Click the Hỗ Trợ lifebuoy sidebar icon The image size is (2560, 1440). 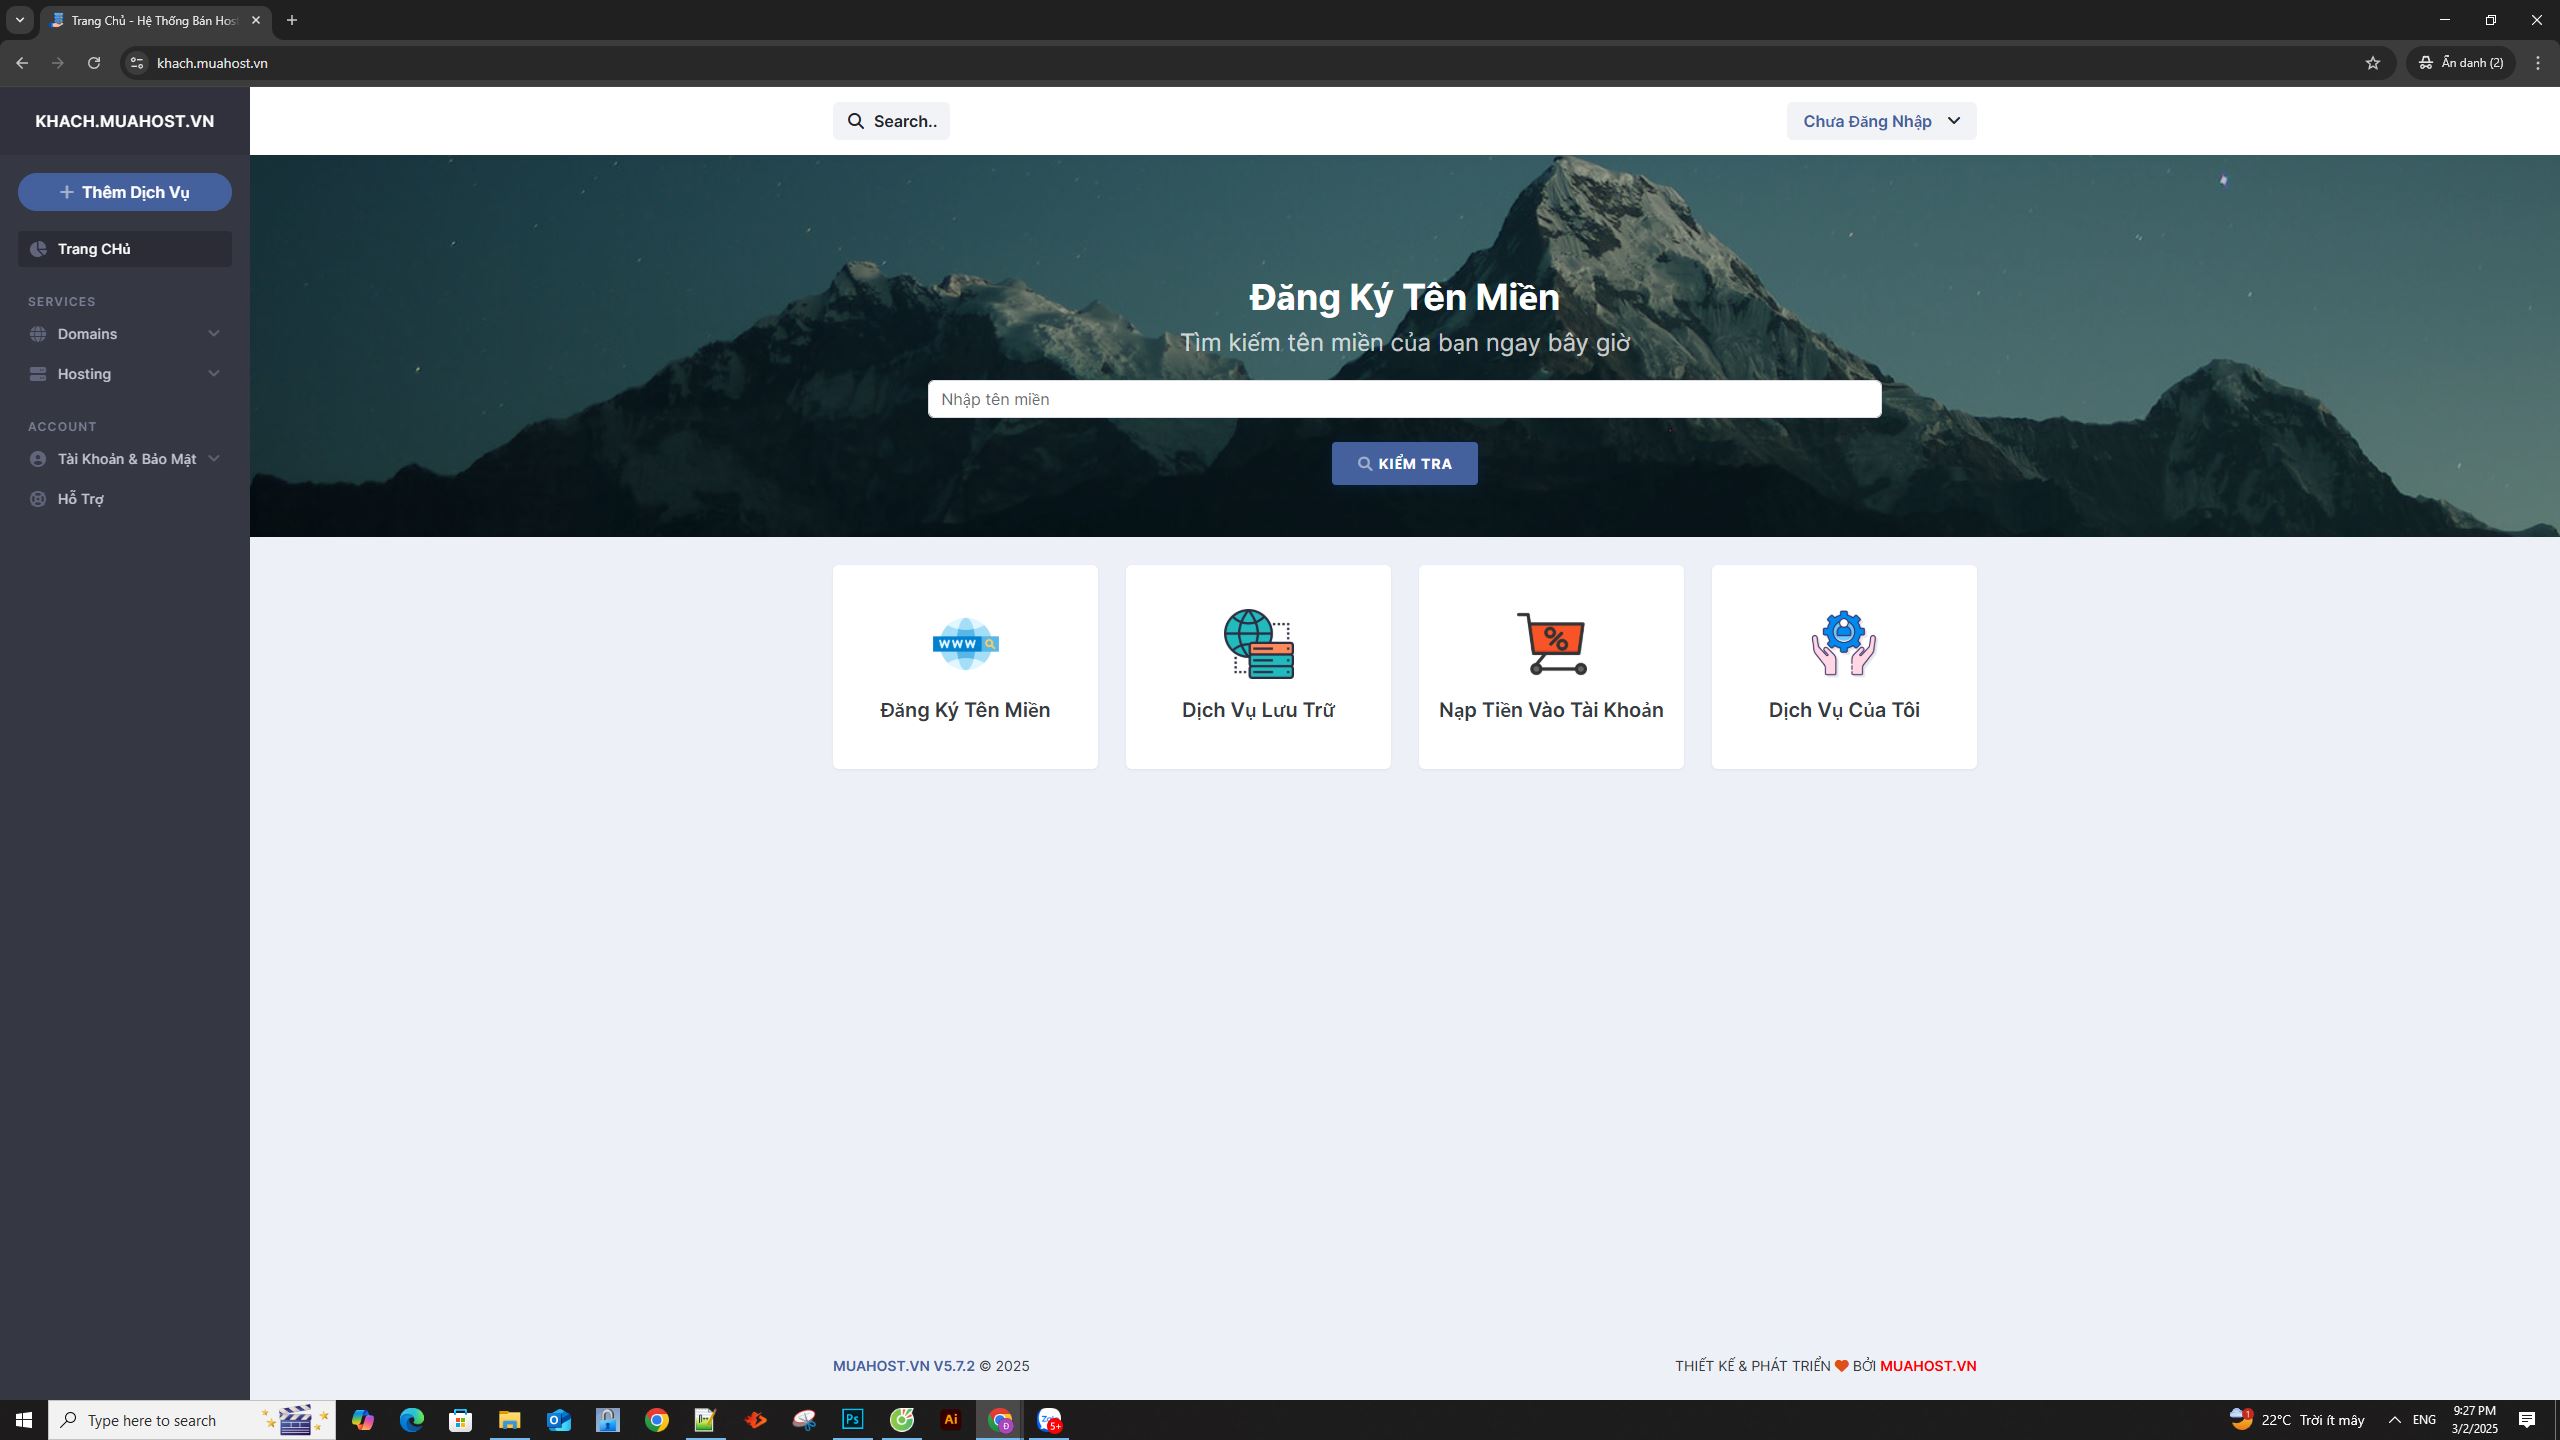pos(38,499)
